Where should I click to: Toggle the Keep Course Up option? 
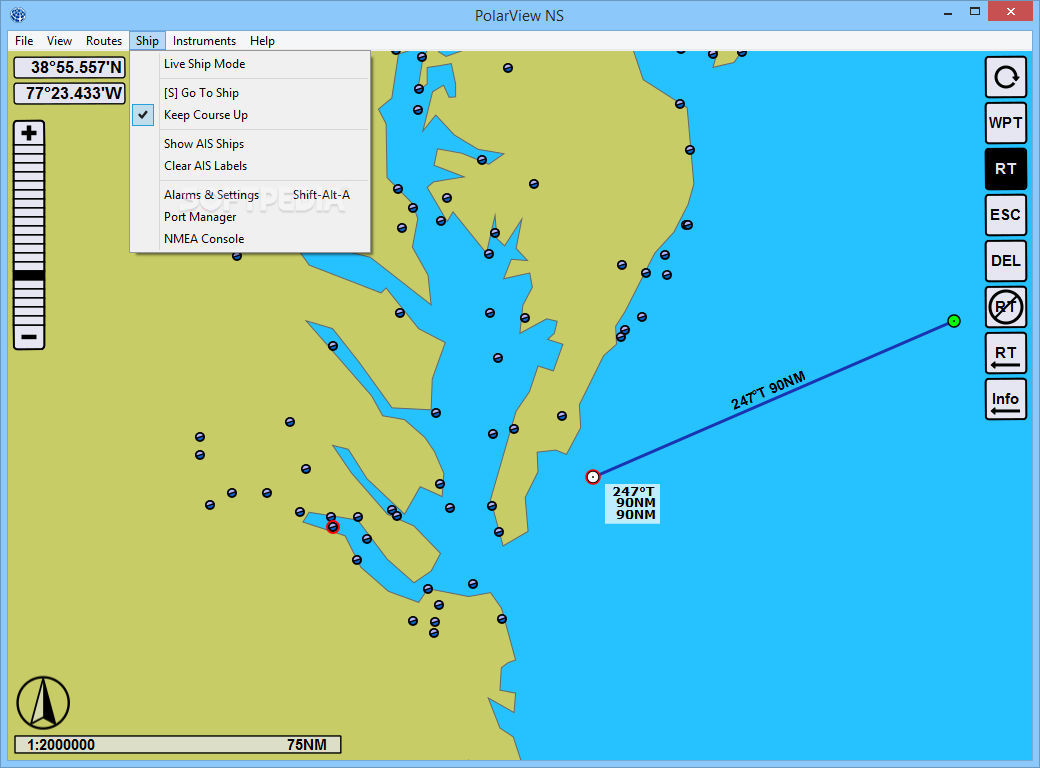point(250,115)
